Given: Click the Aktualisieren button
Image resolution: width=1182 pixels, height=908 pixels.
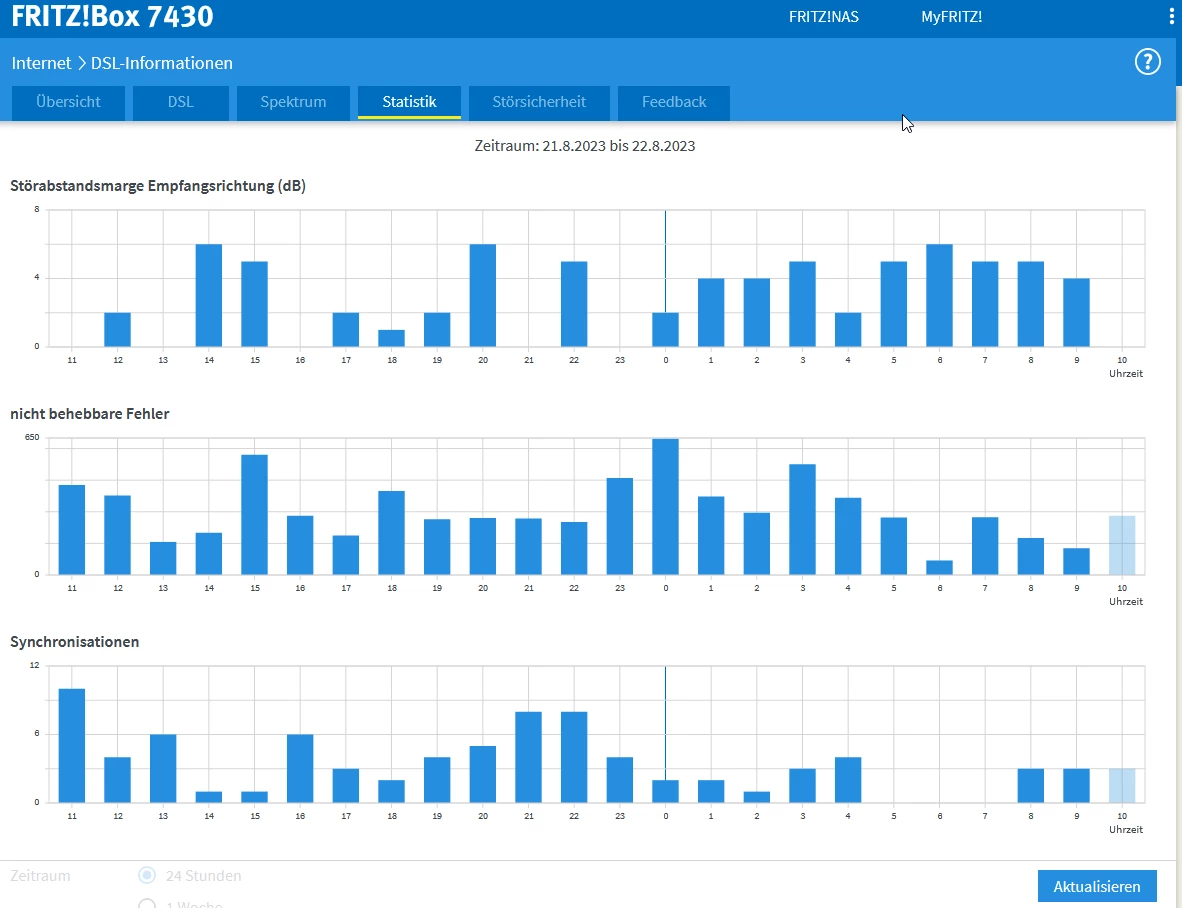Looking at the screenshot, I should click(x=1096, y=886).
